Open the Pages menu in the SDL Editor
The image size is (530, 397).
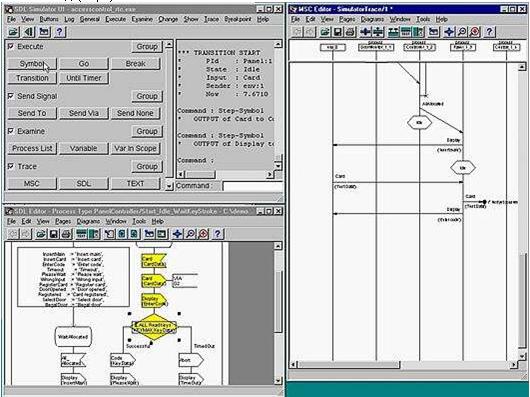pyautogui.click(x=63, y=221)
